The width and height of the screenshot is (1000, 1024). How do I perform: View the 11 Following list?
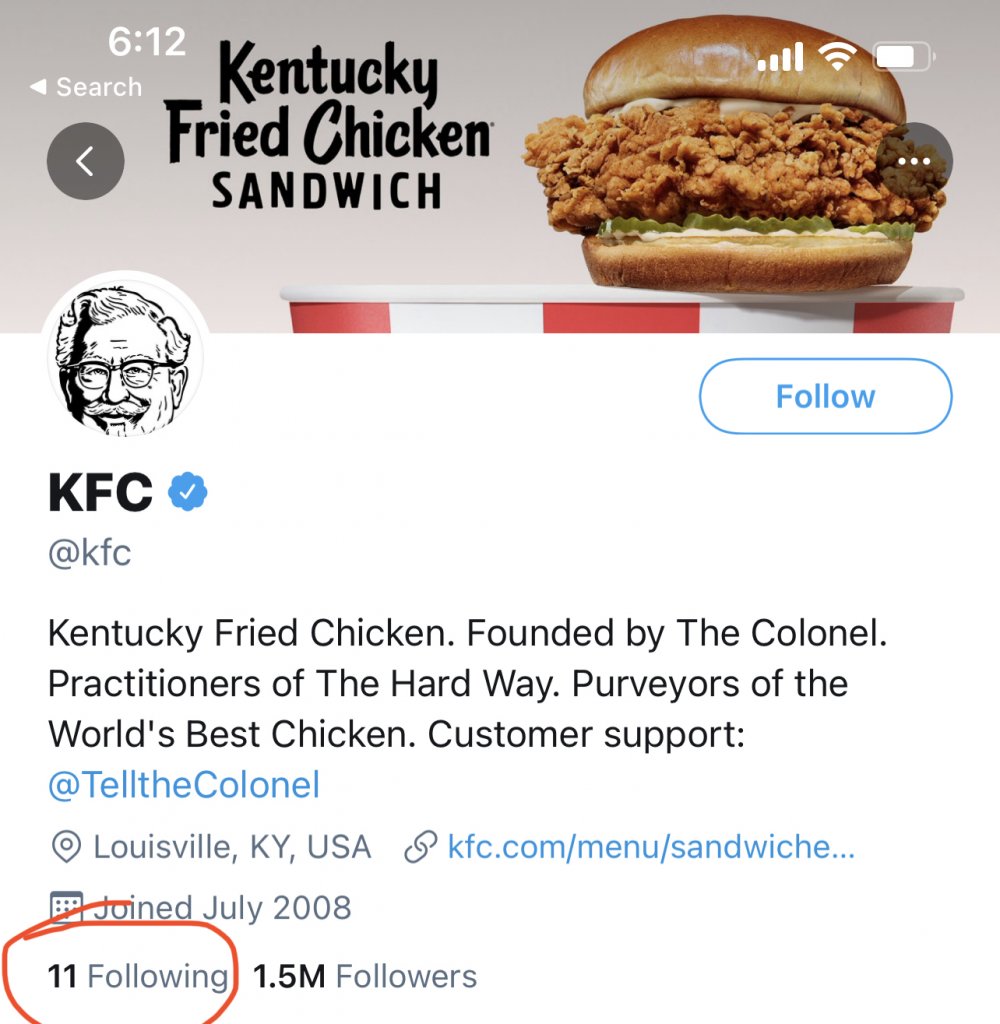138,976
